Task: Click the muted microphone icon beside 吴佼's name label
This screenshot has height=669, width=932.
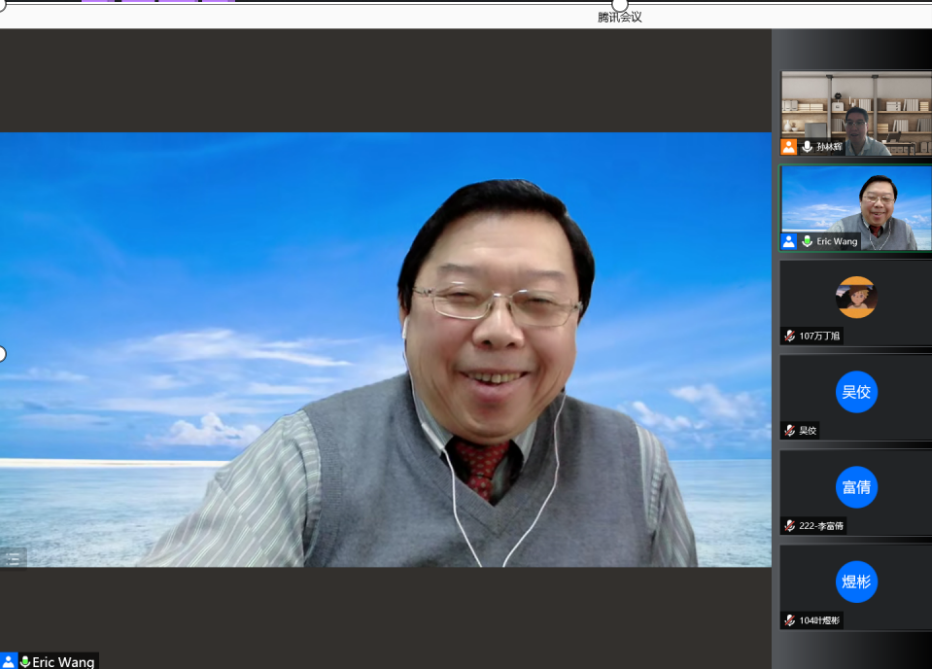Action: click(x=790, y=431)
